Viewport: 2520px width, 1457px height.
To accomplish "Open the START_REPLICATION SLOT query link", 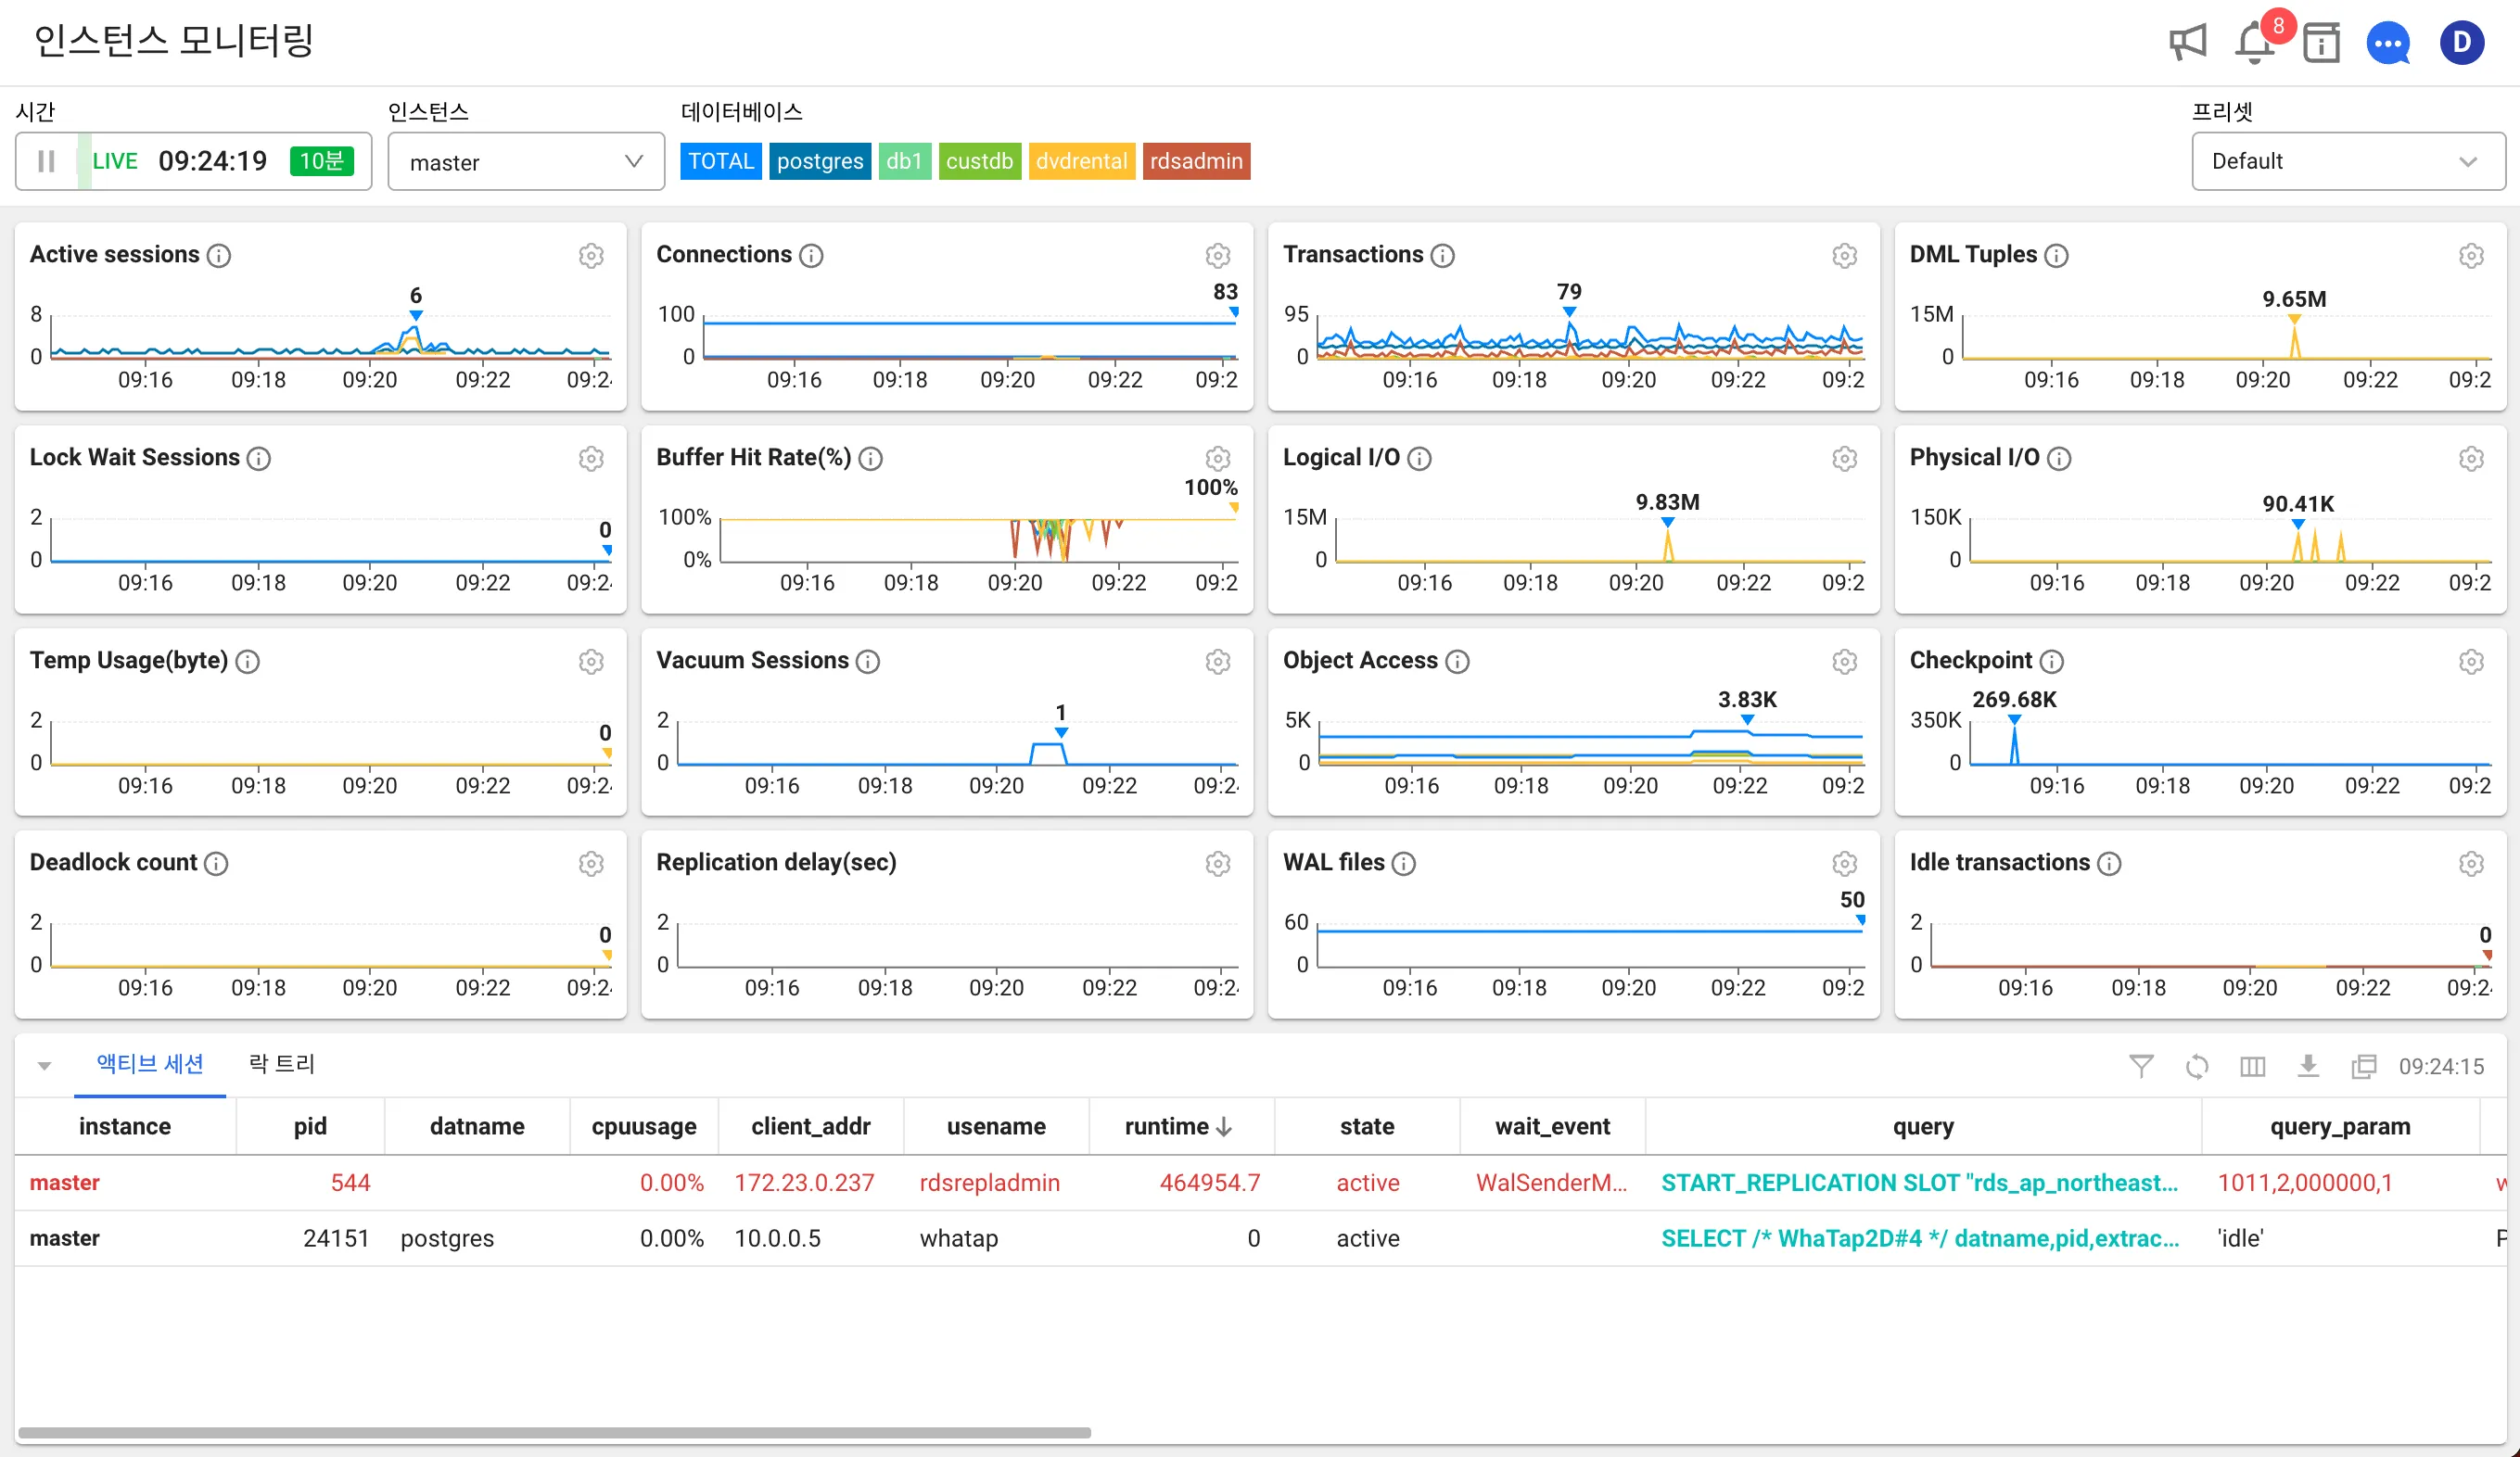I will coord(1919,1183).
